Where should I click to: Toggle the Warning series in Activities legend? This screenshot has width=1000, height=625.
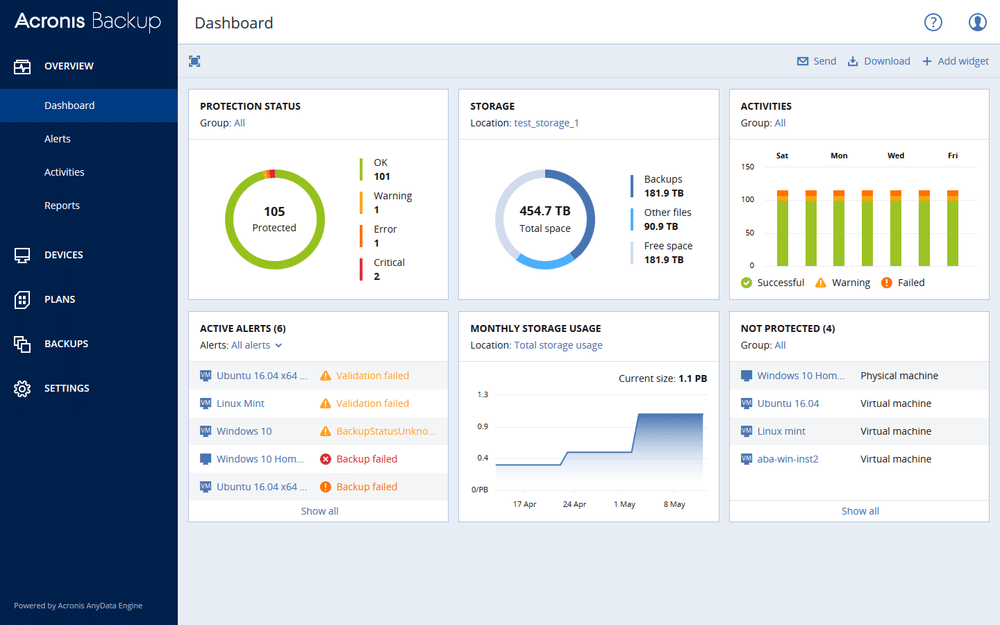click(x=843, y=282)
